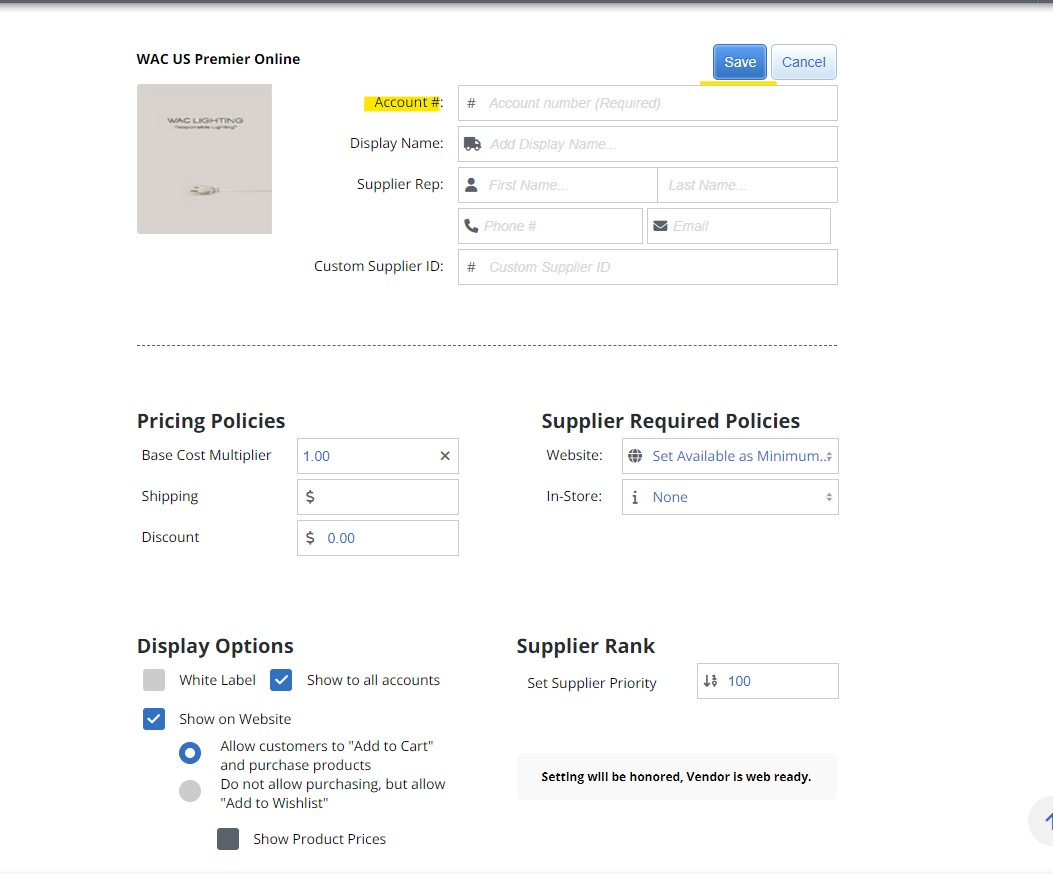The height and width of the screenshot is (874, 1053).
Task: Select Do not allow purchasing radio option
Action: click(190, 791)
